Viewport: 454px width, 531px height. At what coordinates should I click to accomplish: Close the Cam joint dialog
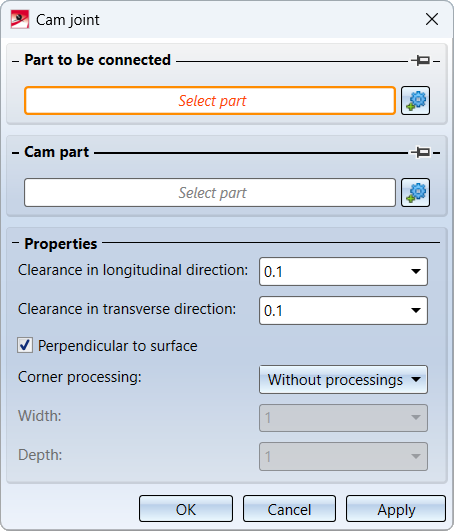pos(432,19)
